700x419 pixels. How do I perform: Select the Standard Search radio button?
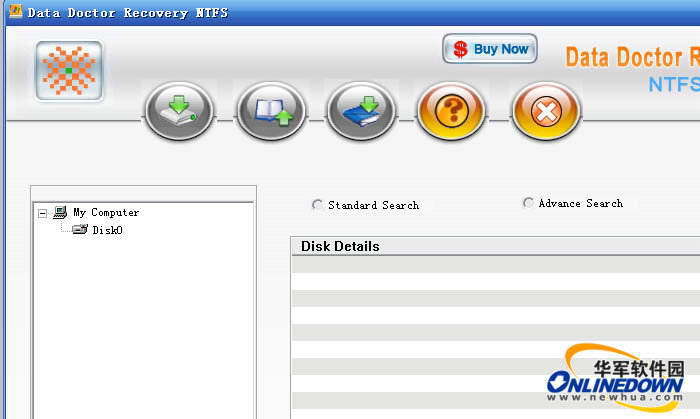tap(317, 205)
